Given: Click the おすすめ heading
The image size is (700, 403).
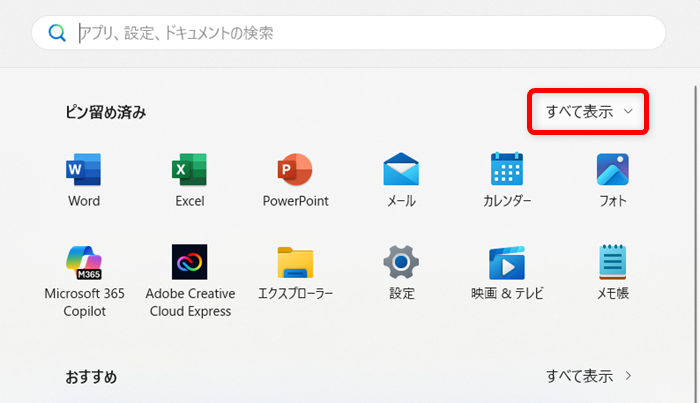Looking at the screenshot, I should [x=91, y=377].
